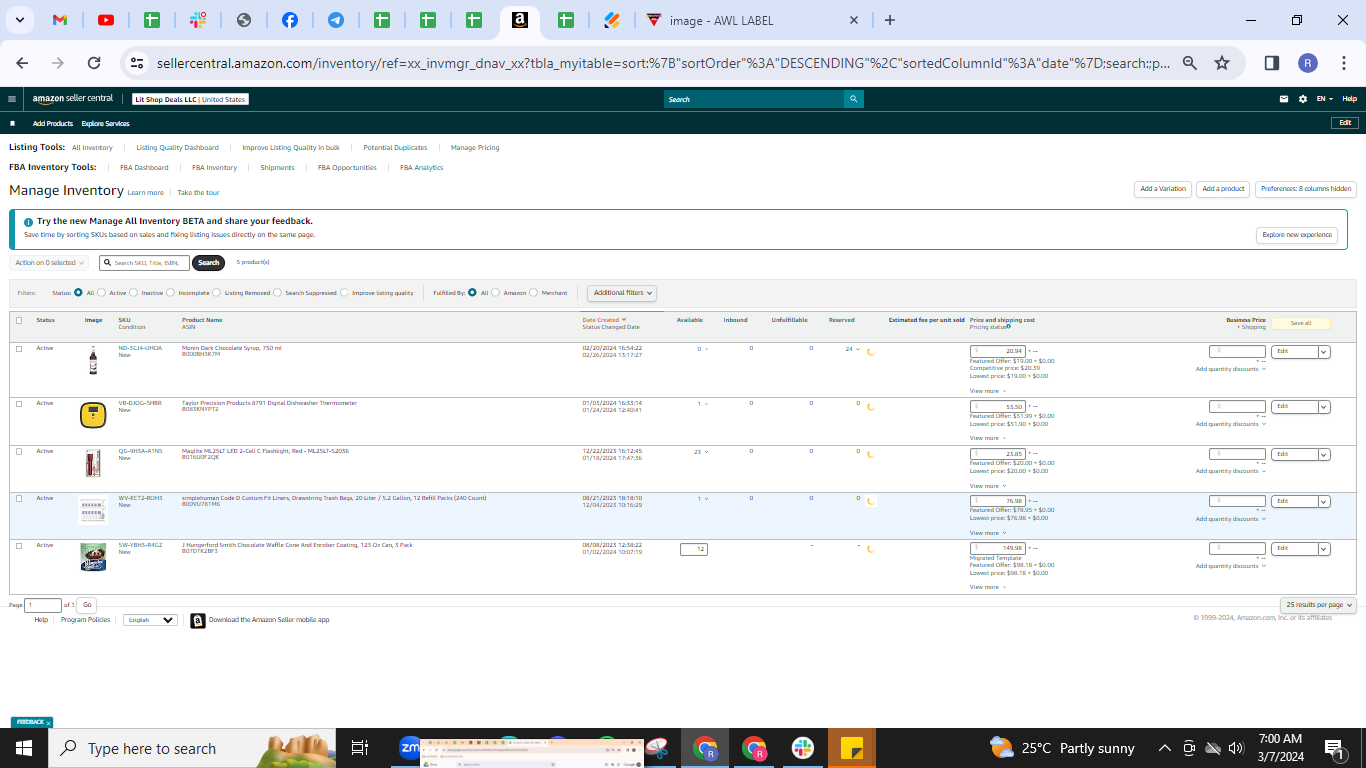Open the EN language dropdown
The height and width of the screenshot is (768, 1366).
pos(1325,99)
